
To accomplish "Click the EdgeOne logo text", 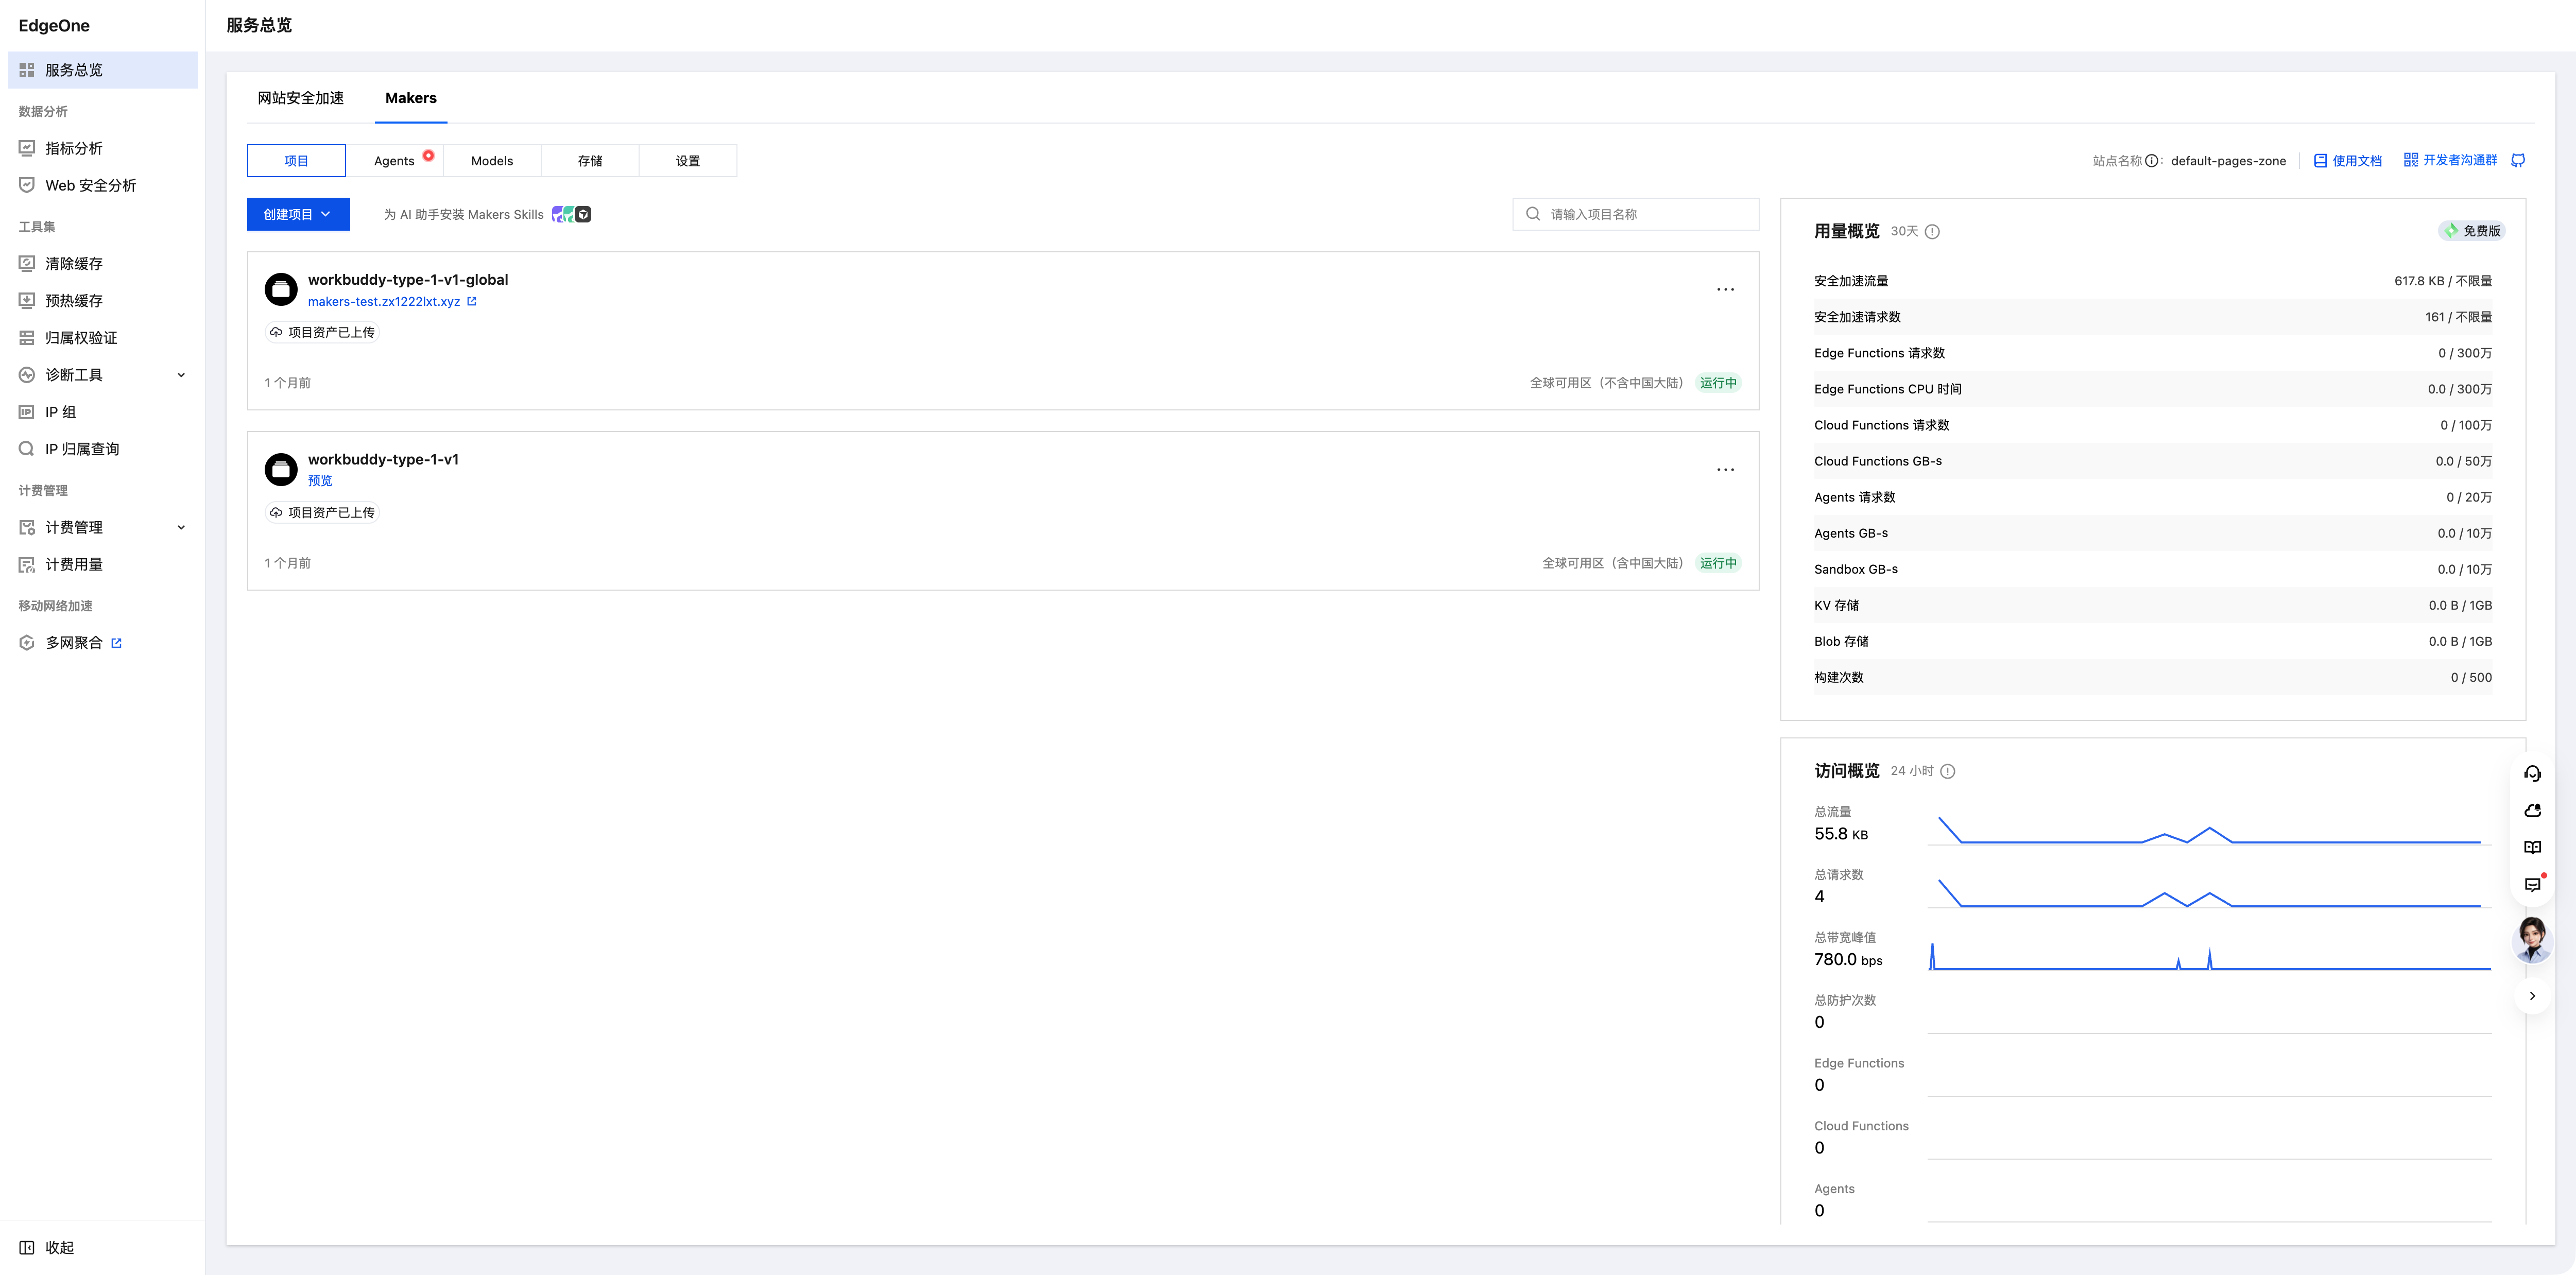I will (54, 26).
